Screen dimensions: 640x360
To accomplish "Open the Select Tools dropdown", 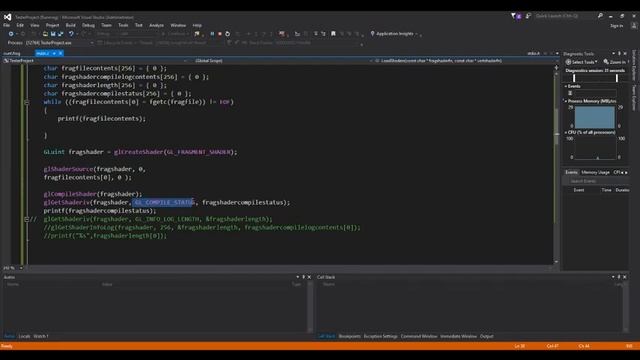I will (x=582, y=62).
